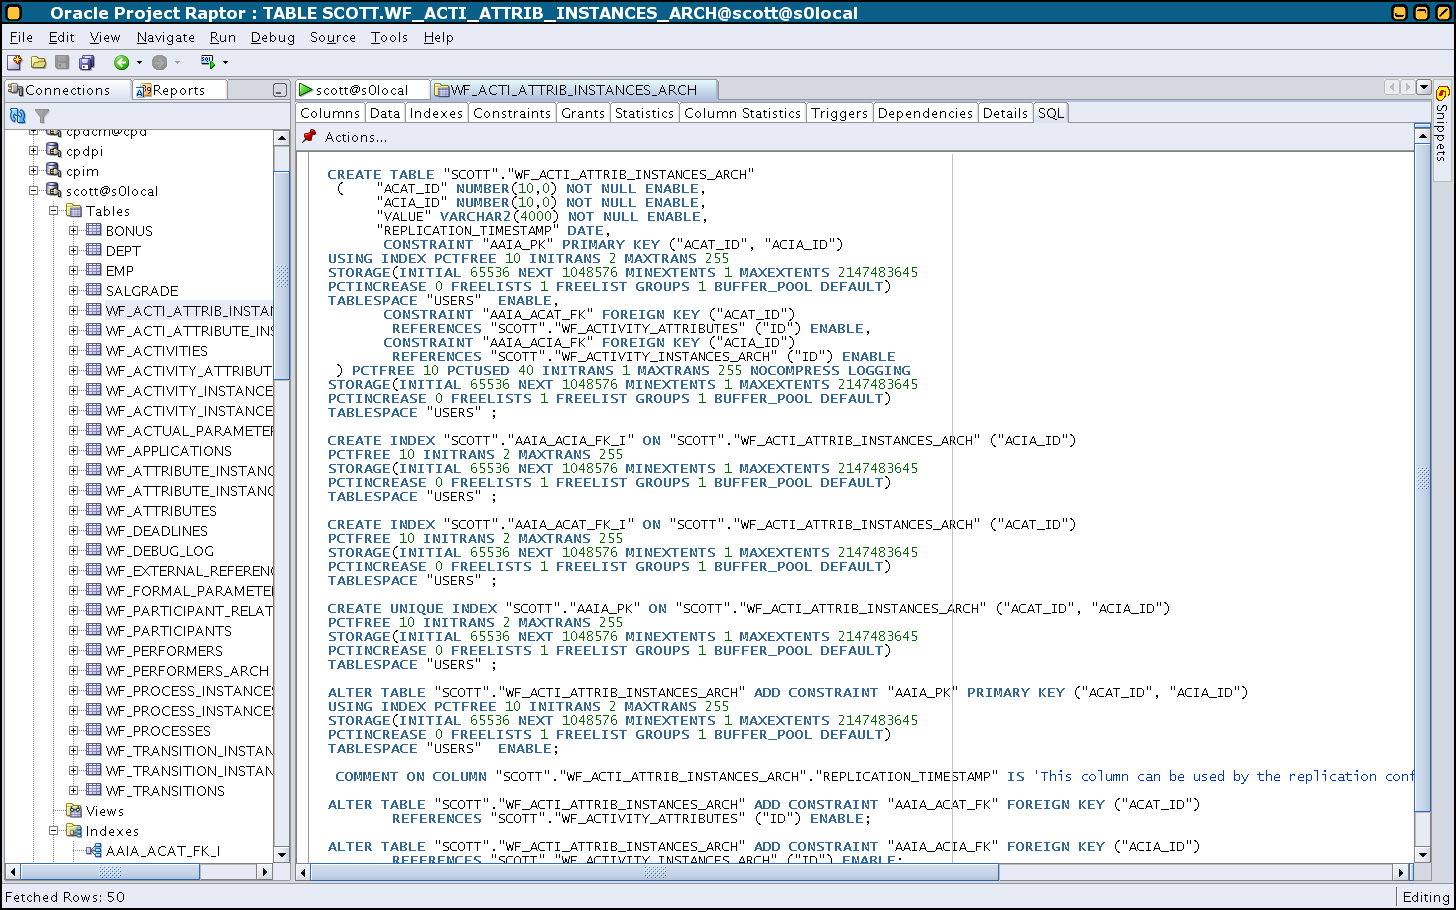Image resolution: width=1456 pixels, height=910 pixels.
Task: Click the 'Fetched Rows: 50' status text
Action: pos(65,897)
